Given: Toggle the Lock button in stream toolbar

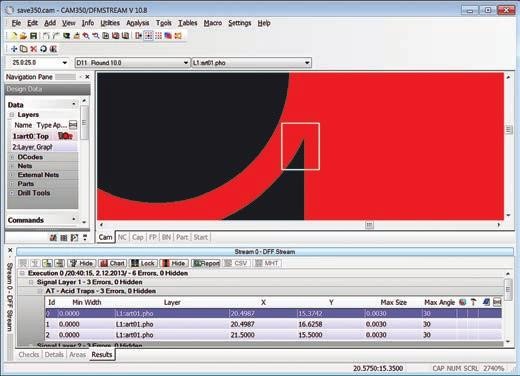Looking at the screenshot, I should [143, 263].
